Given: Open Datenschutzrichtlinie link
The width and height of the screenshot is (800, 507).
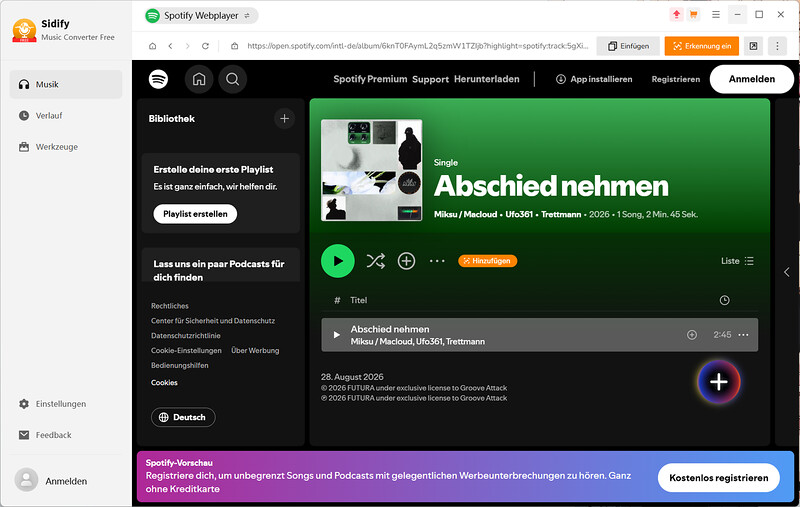Looking at the screenshot, I should coord(186,336).
